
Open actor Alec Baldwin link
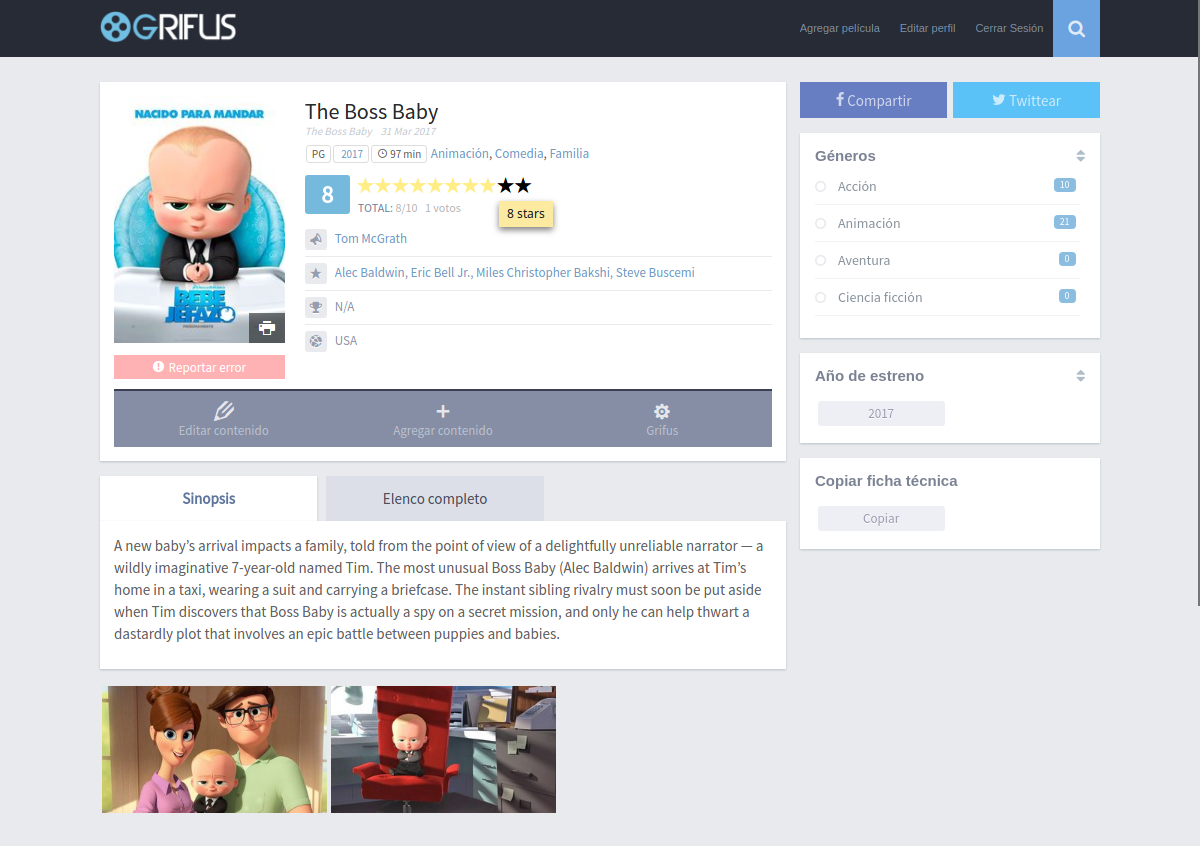pos(370,273)
